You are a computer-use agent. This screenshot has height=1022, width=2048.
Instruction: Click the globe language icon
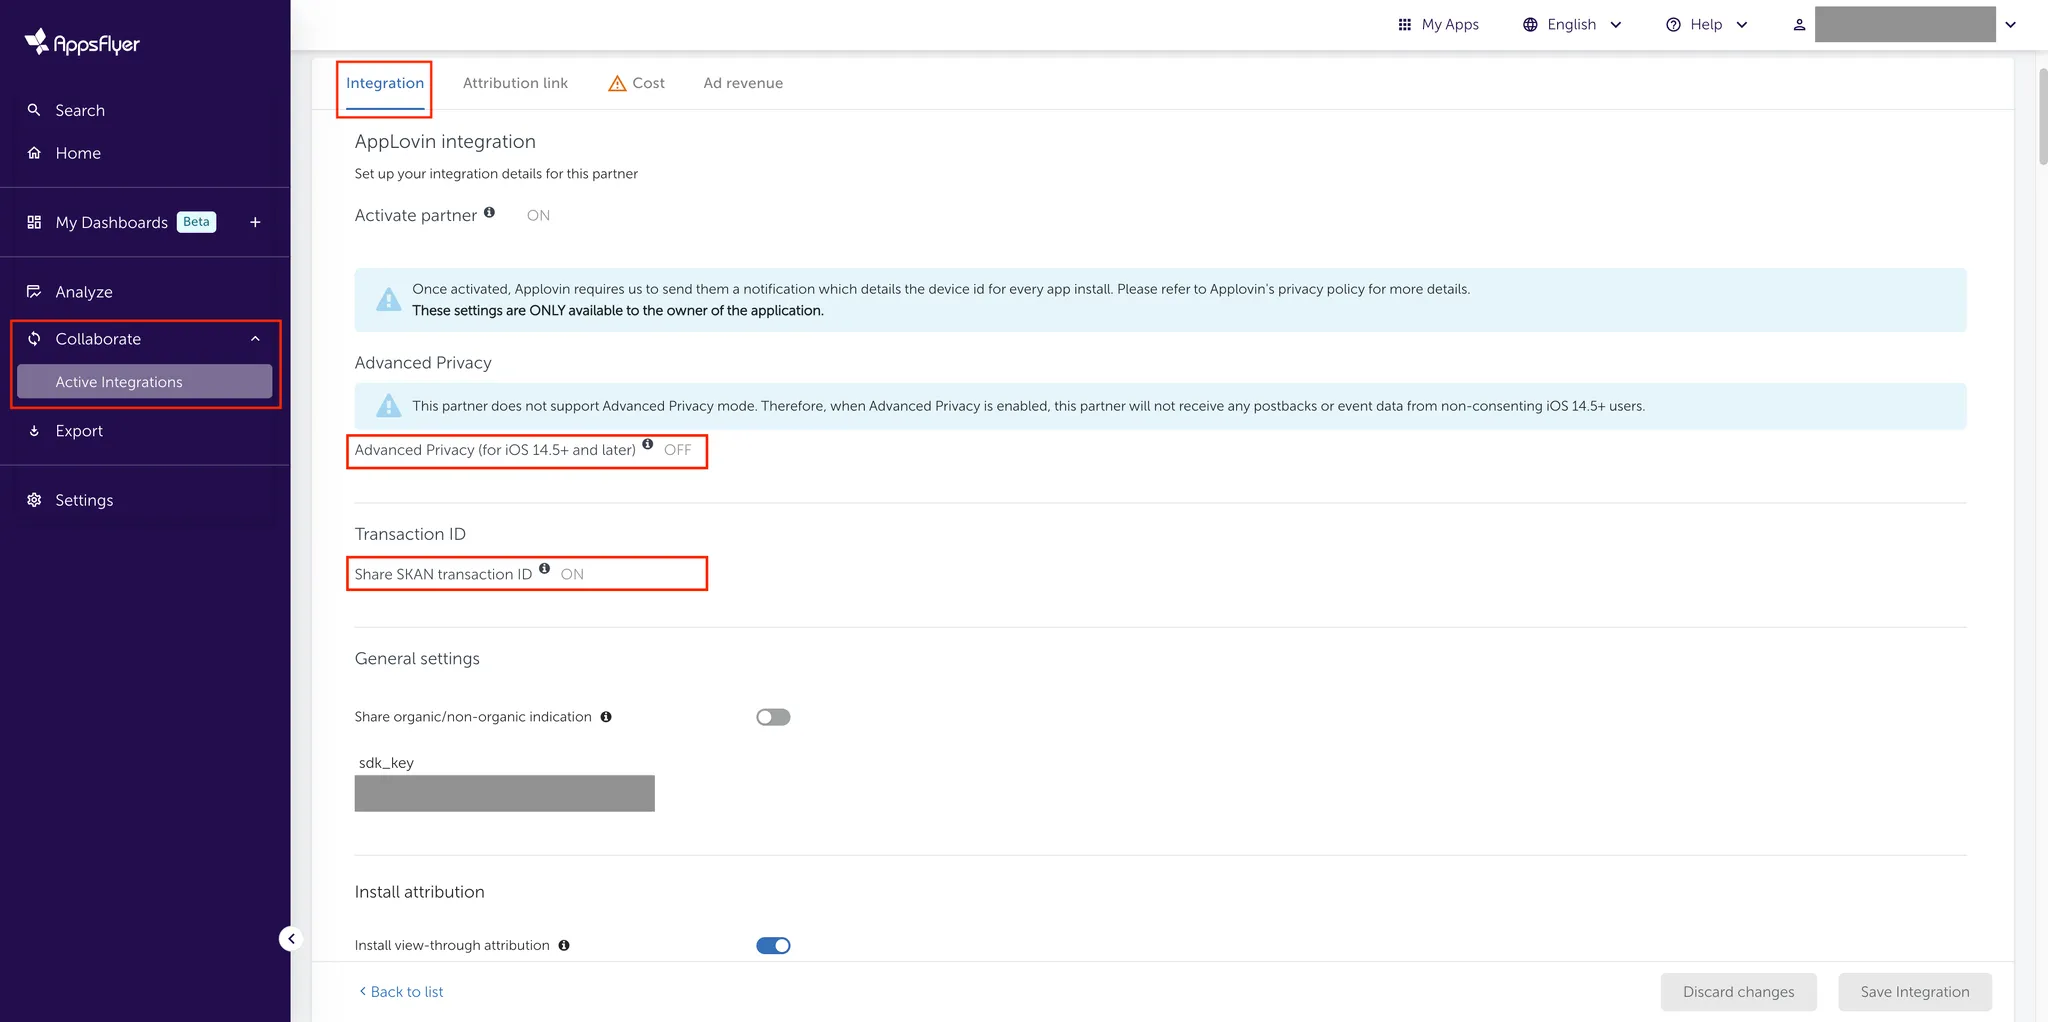[1530, 24]
